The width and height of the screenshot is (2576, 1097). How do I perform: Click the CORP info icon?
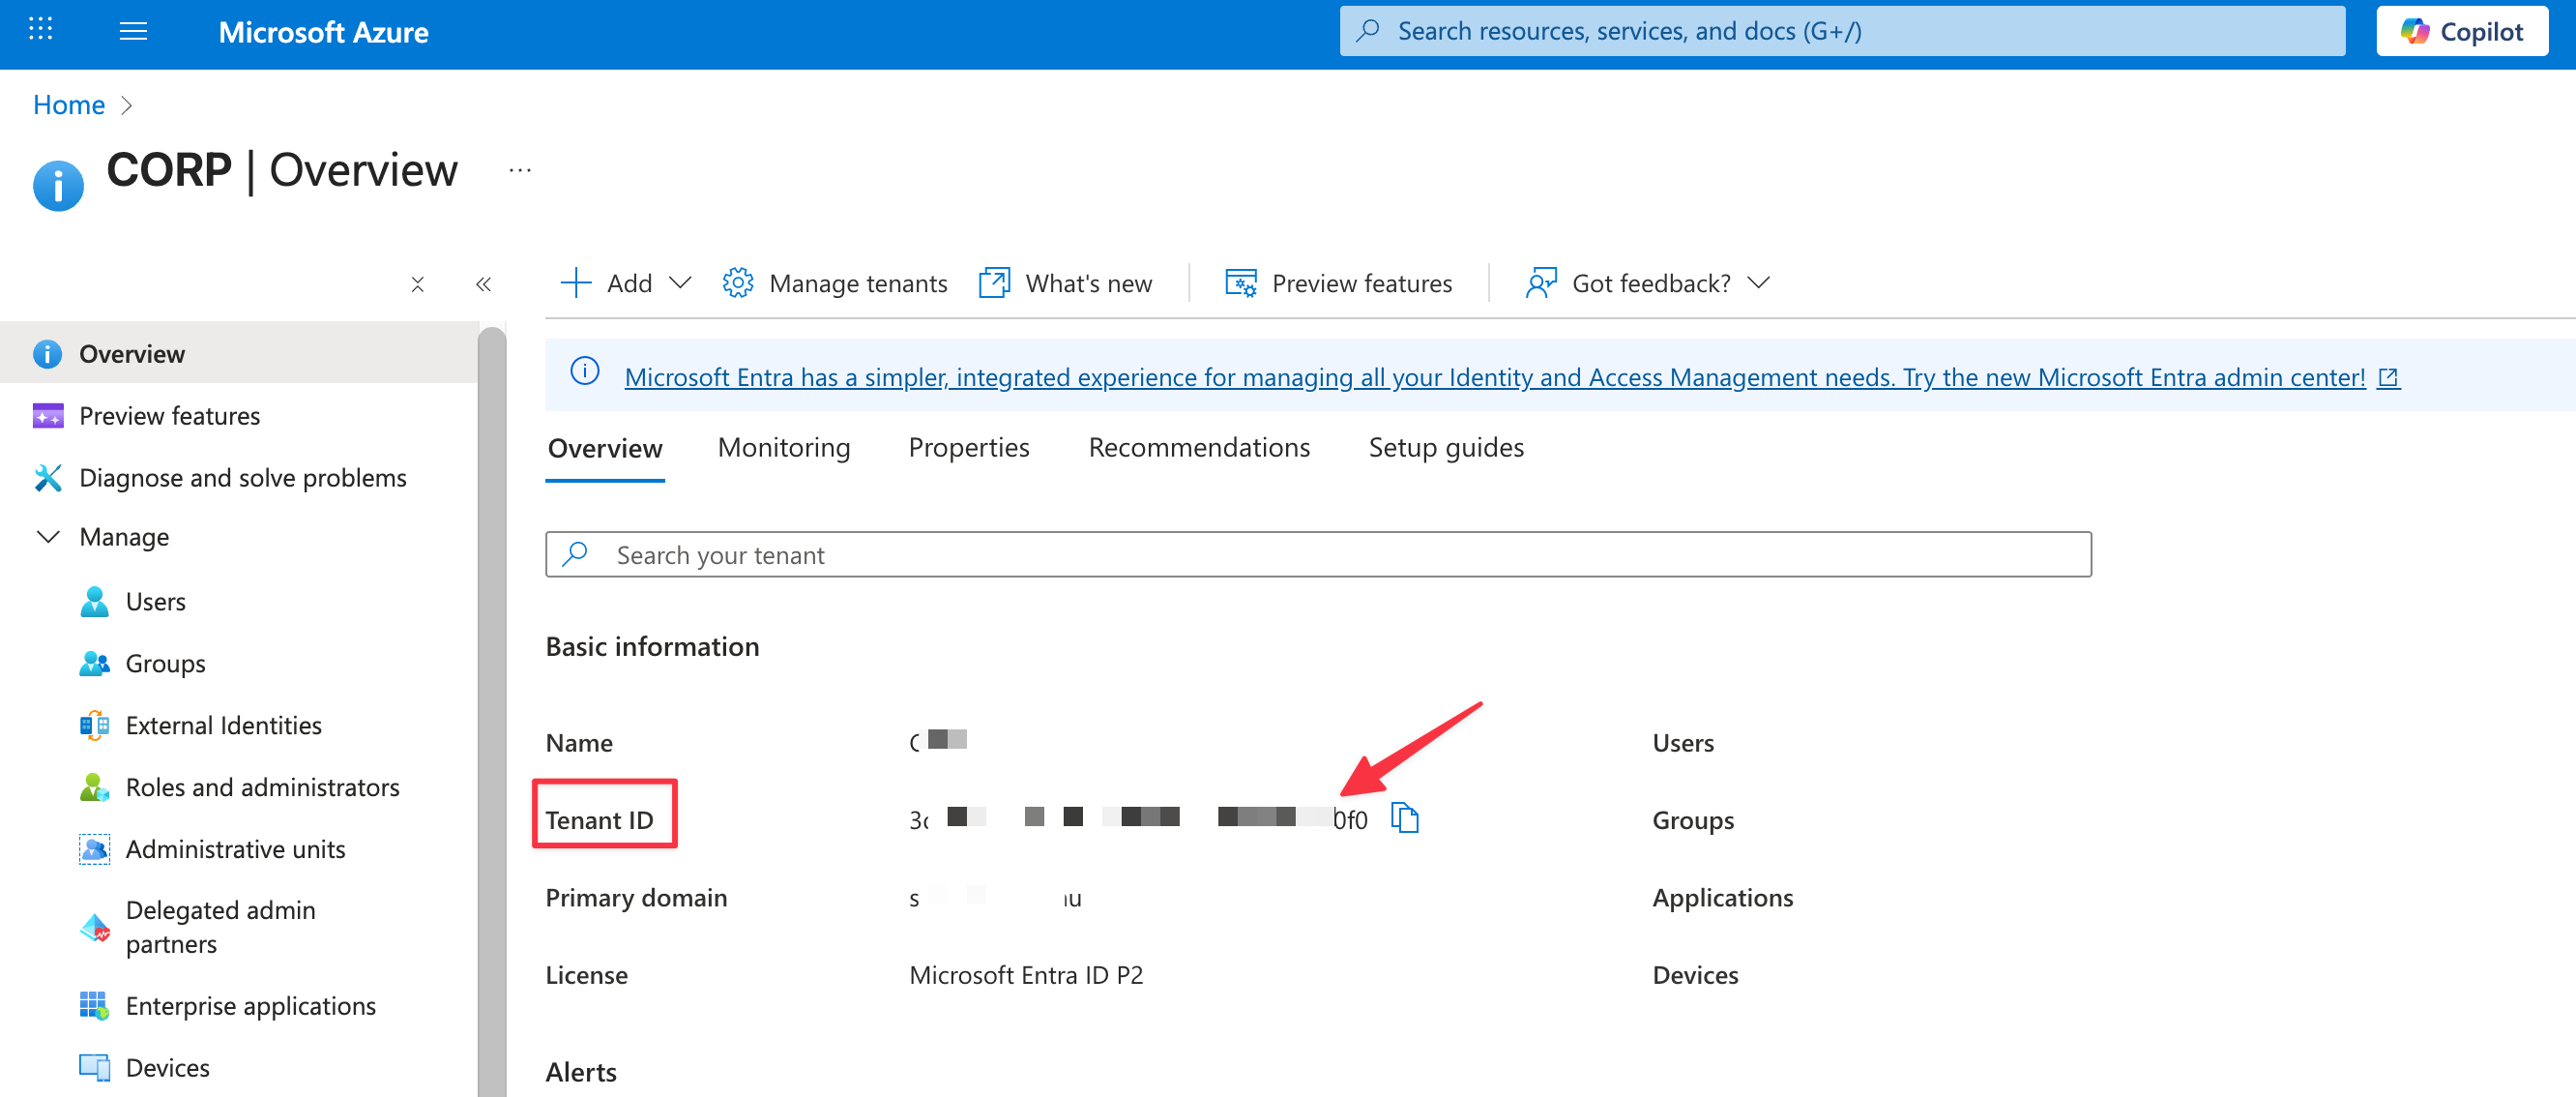tap(58, 185)
